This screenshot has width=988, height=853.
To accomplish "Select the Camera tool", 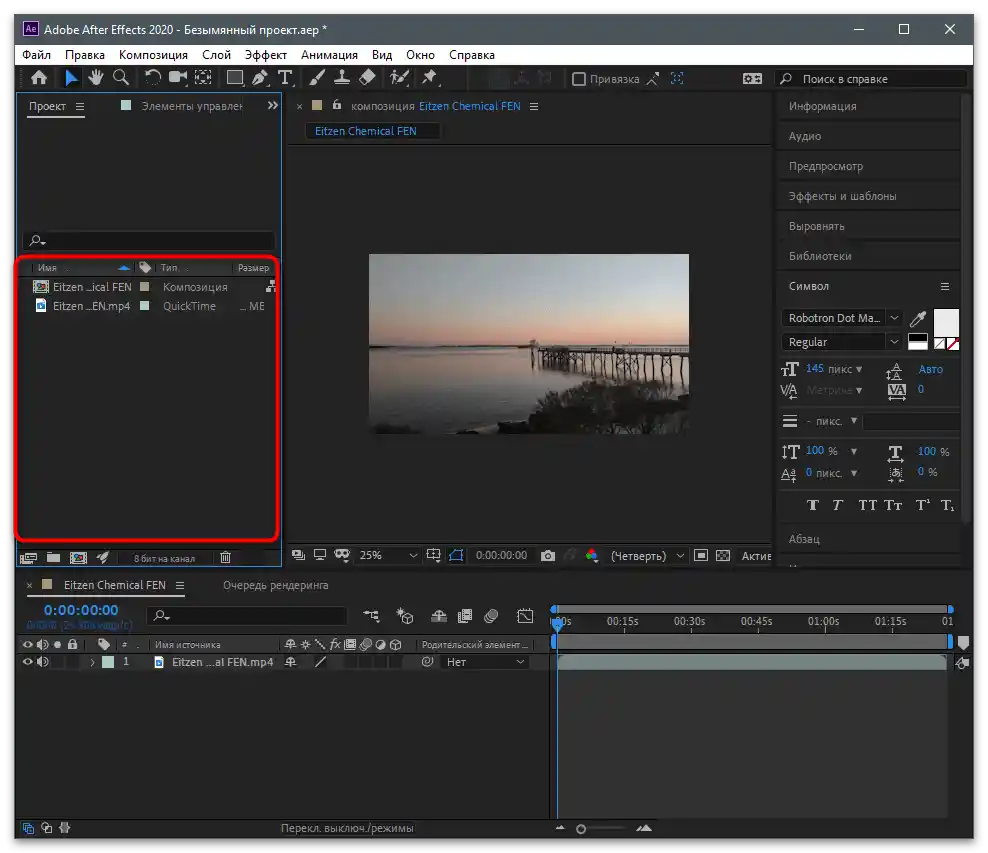I will click(x=178, y=78).
